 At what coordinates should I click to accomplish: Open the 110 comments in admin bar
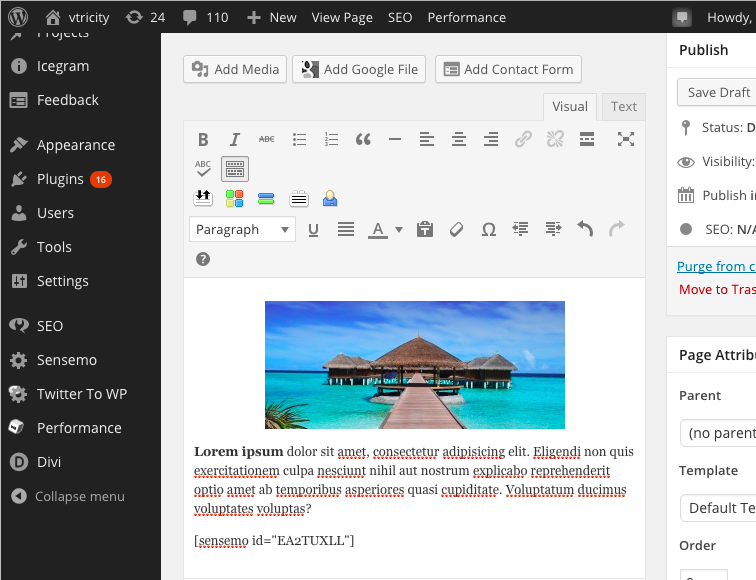click(x=205, y=17)
